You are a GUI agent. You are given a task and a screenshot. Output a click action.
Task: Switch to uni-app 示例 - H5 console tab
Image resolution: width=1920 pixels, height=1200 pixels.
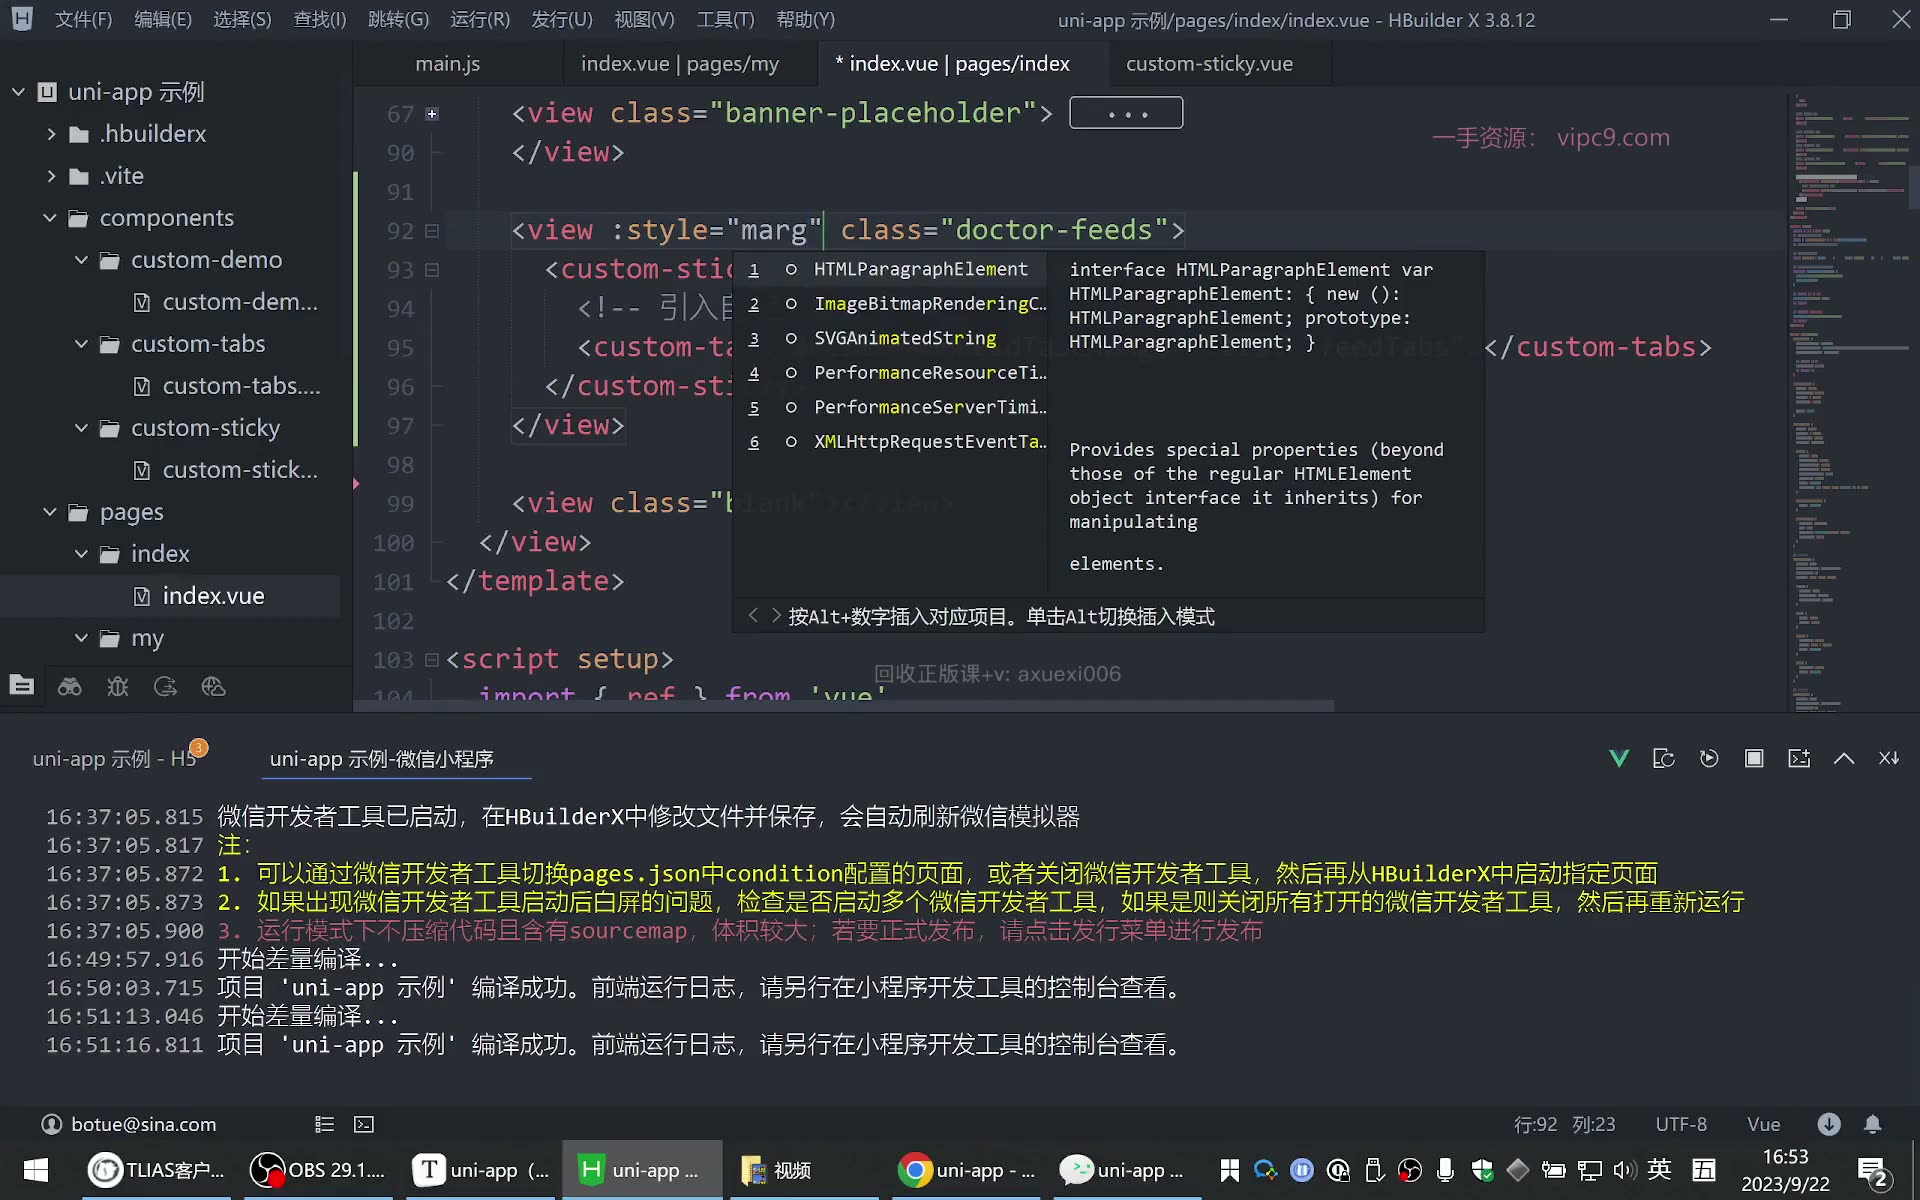tap(114, 759)
